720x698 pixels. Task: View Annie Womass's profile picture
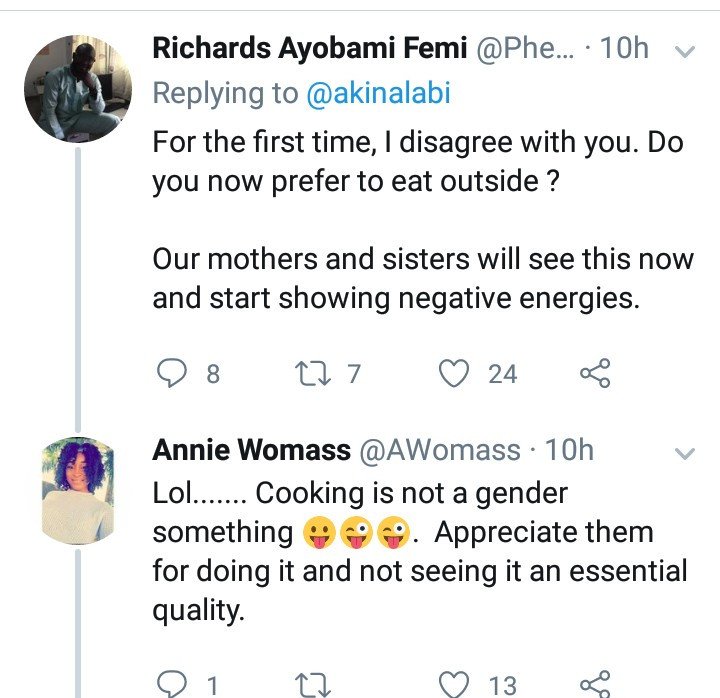click(x=78, y=490)
